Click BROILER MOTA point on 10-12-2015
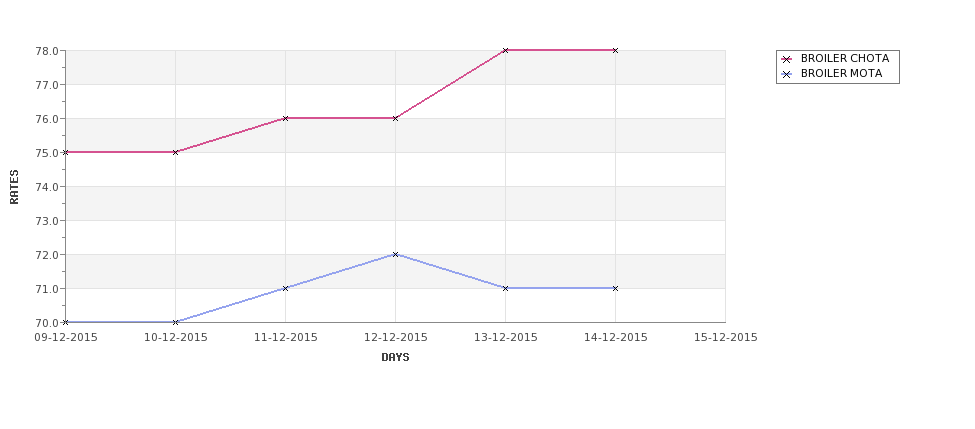Screen dimensions: 975x429 coord(175,322)
